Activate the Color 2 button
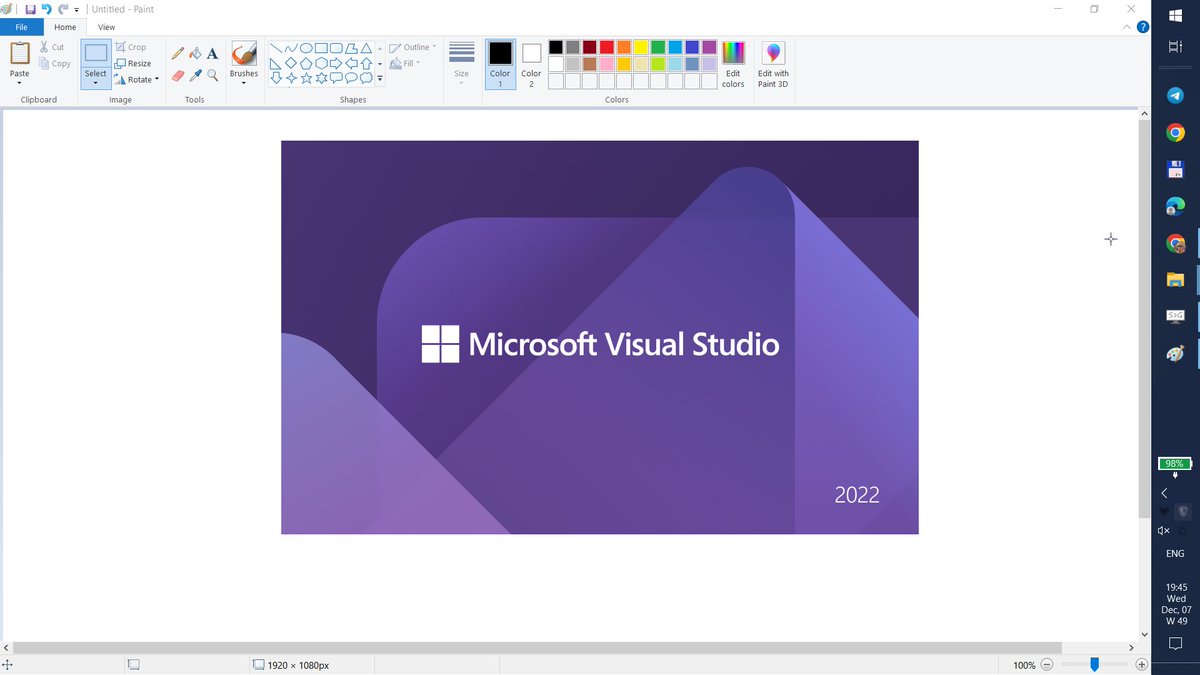 coord(531,65)
